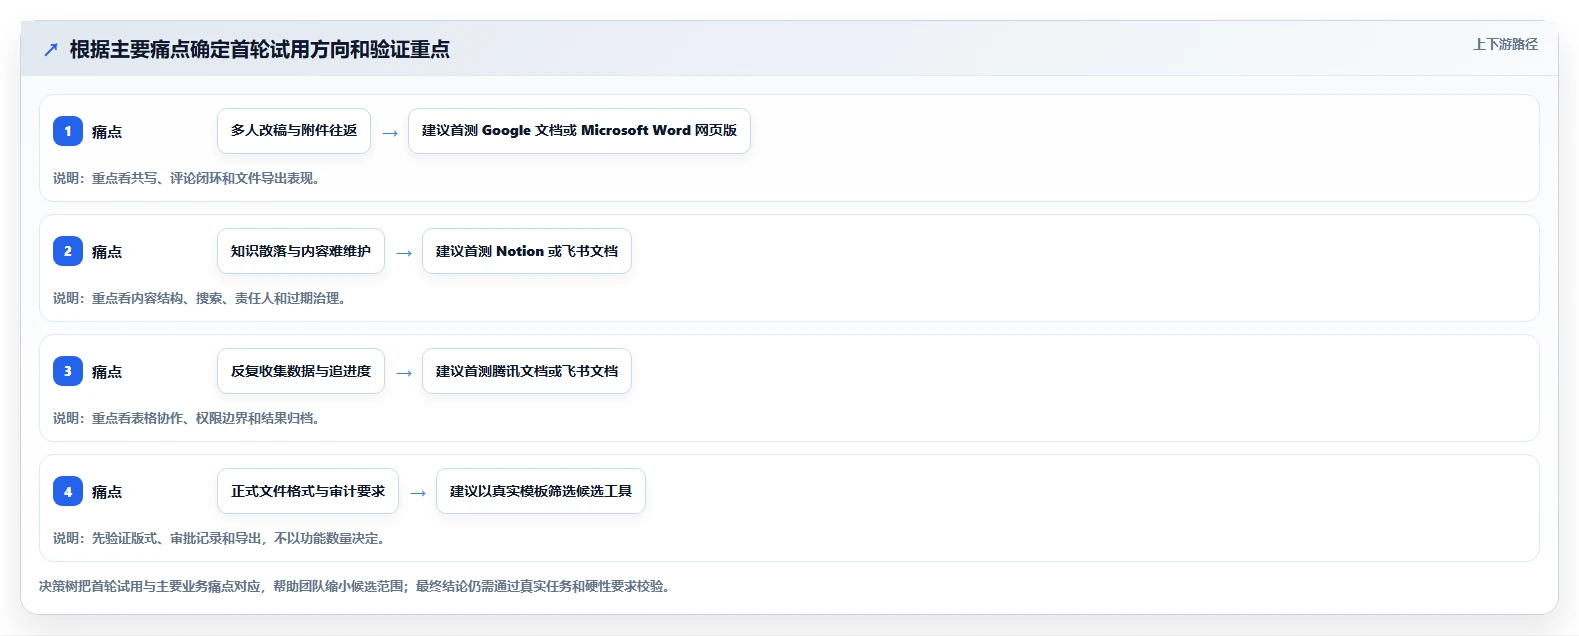The width and height of the screenshot is (1579, 636).
Task: Select the number 2 step badge
Action: click(x=68, y=251)
